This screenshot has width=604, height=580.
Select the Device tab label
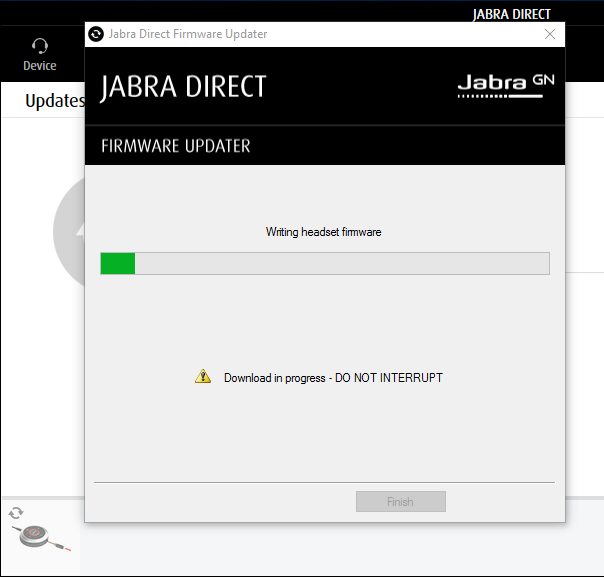[x=40, y=66]
